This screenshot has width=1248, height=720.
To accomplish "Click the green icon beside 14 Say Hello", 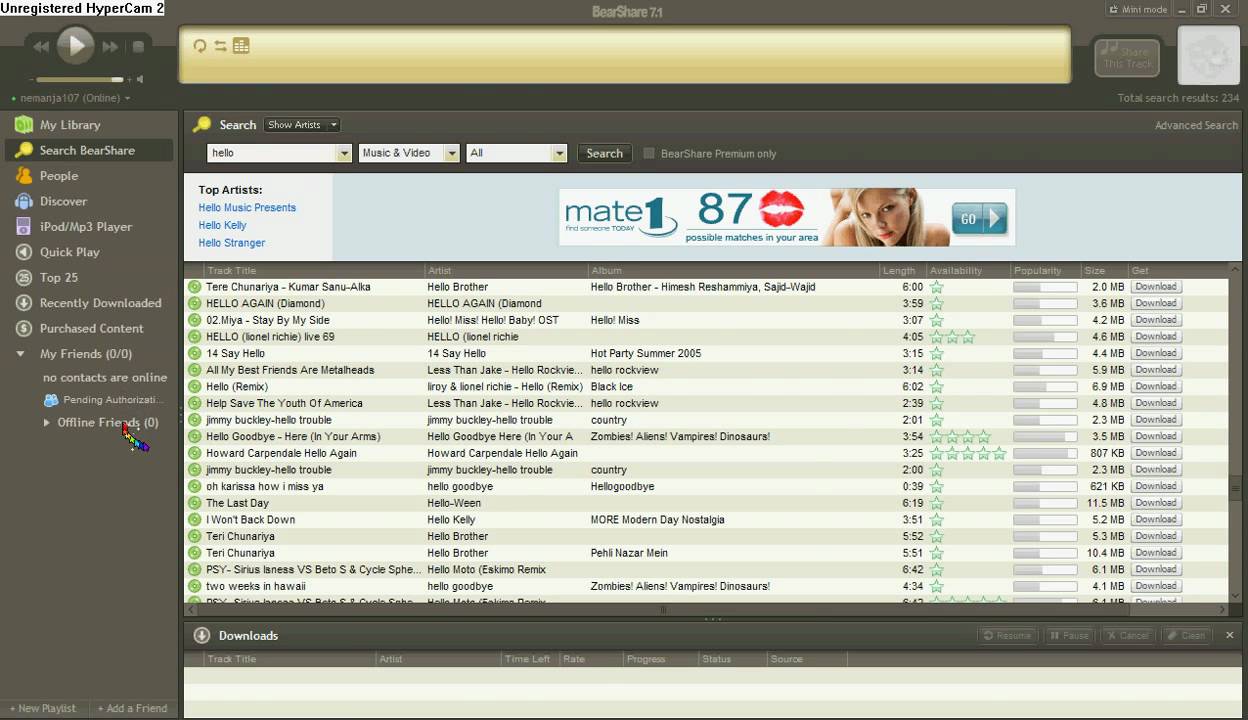I will click(194, 353).
